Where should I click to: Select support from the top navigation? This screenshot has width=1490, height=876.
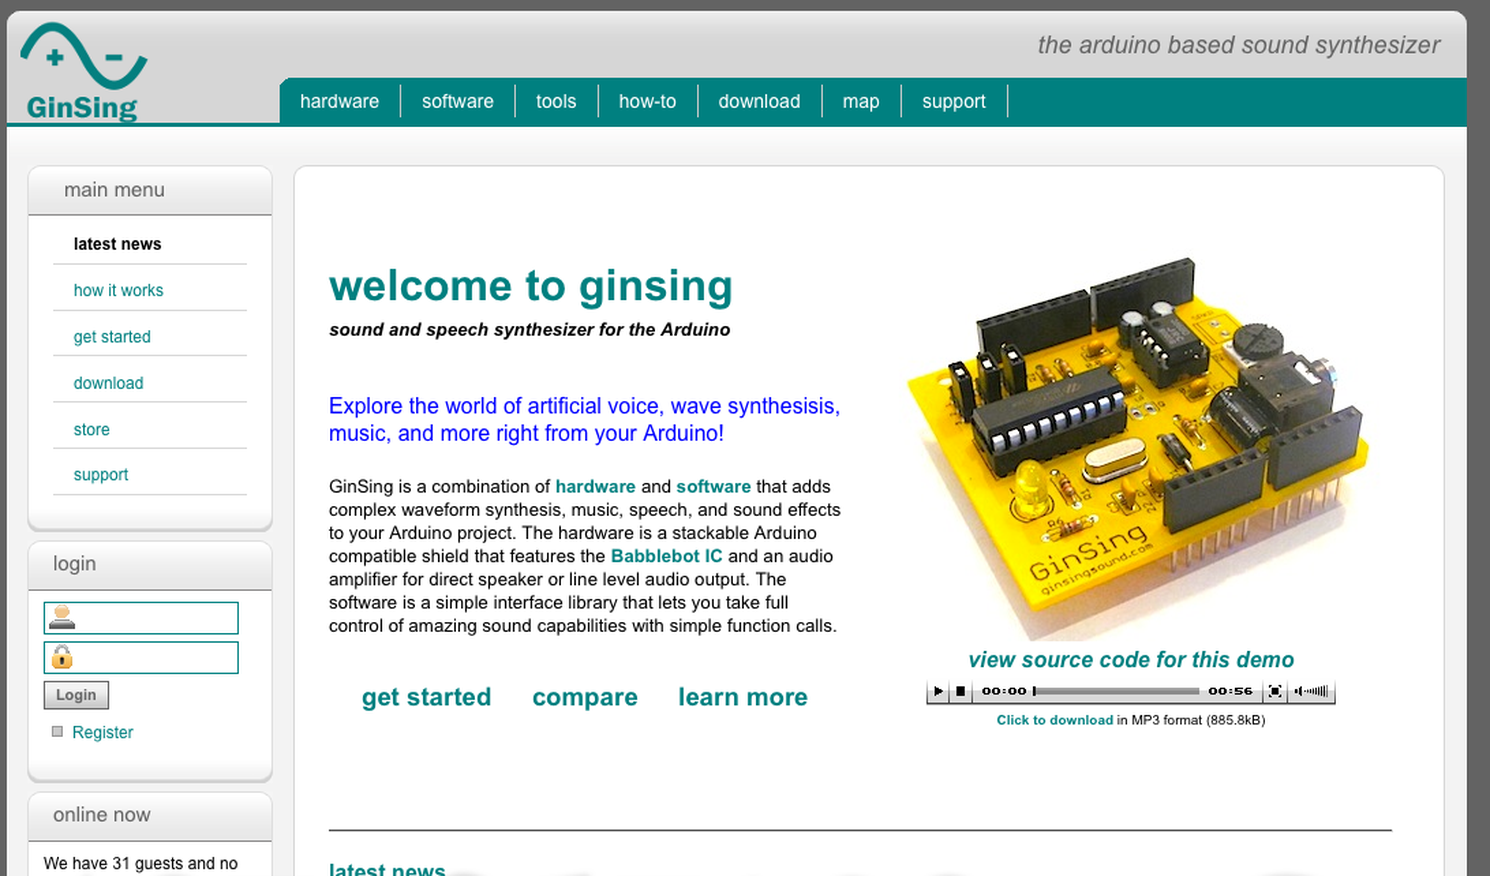pos(953,101)
